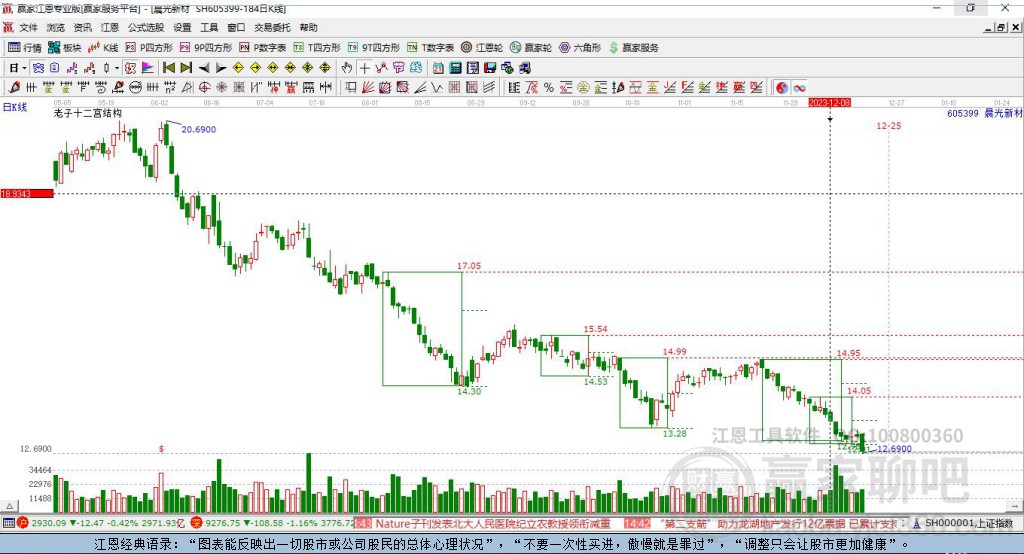
Task: Click the 深 index status bar icon
Action: [x=197, y=523]
